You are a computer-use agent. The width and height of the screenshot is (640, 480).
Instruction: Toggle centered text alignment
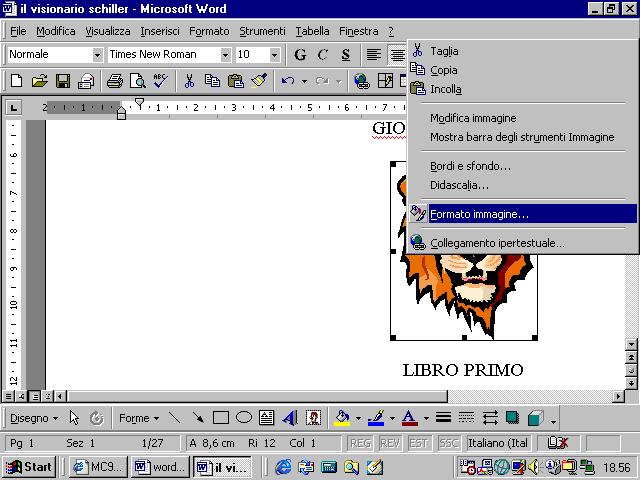397,54
